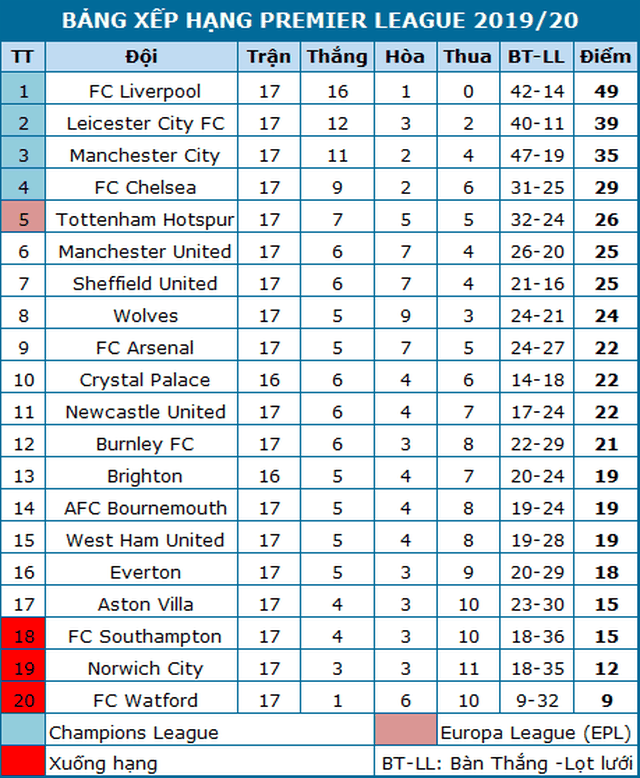Click the Điểm column header

pos(607,57)
